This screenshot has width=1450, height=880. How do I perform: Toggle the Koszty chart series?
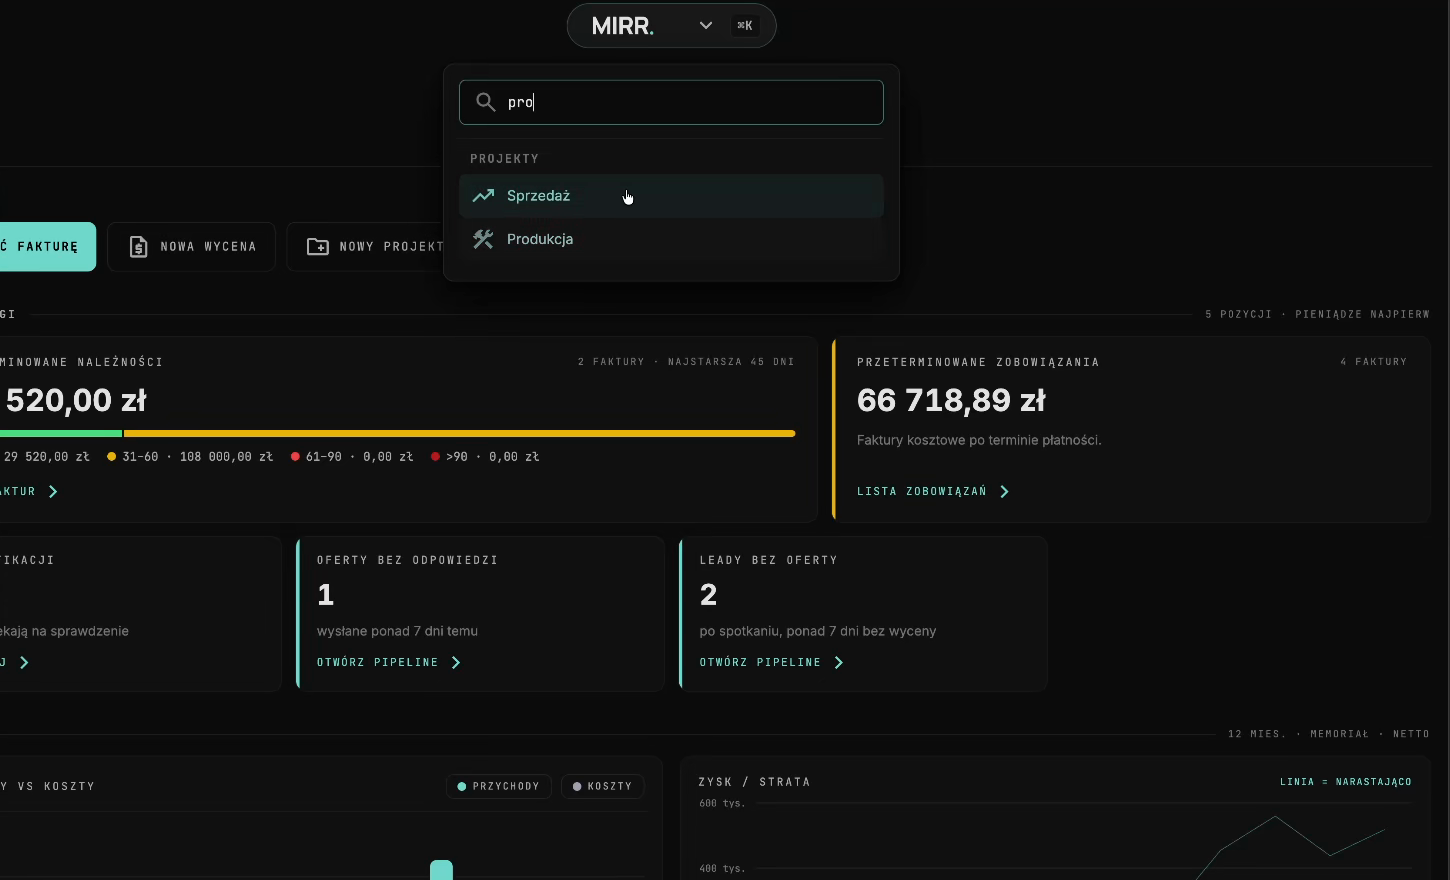click(602, 787)
